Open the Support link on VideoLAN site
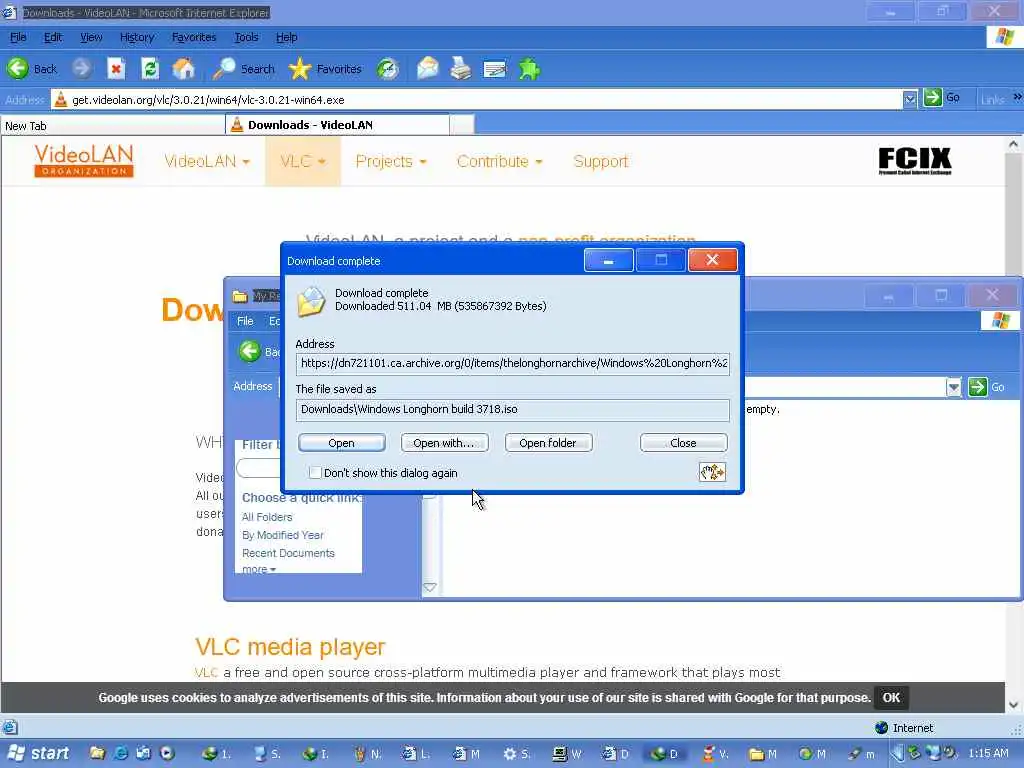 (x=600, y=161)
